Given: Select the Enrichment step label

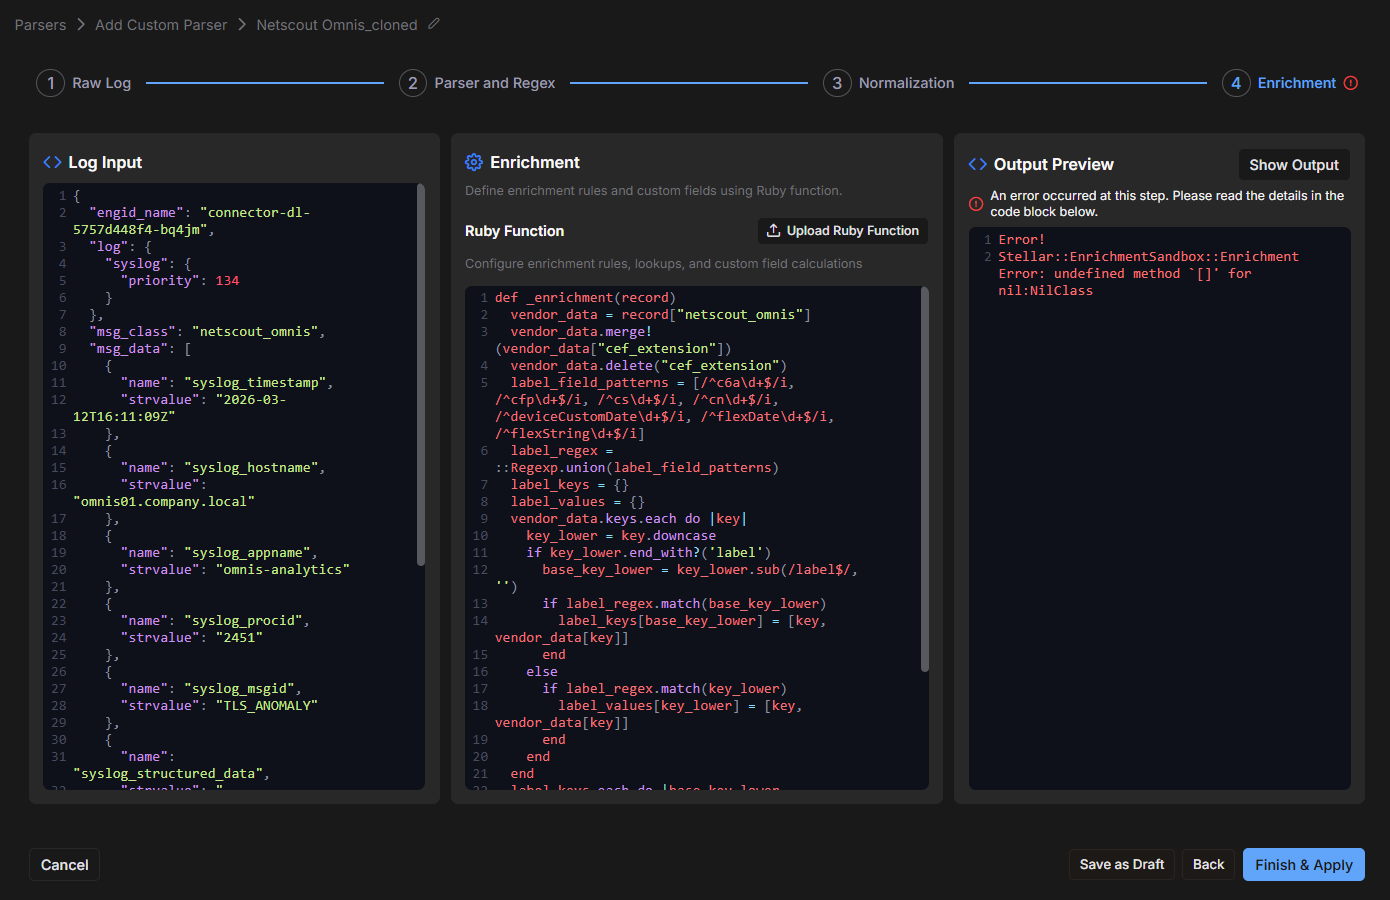Looking at the screenshot, I should tap(1296, 83).
